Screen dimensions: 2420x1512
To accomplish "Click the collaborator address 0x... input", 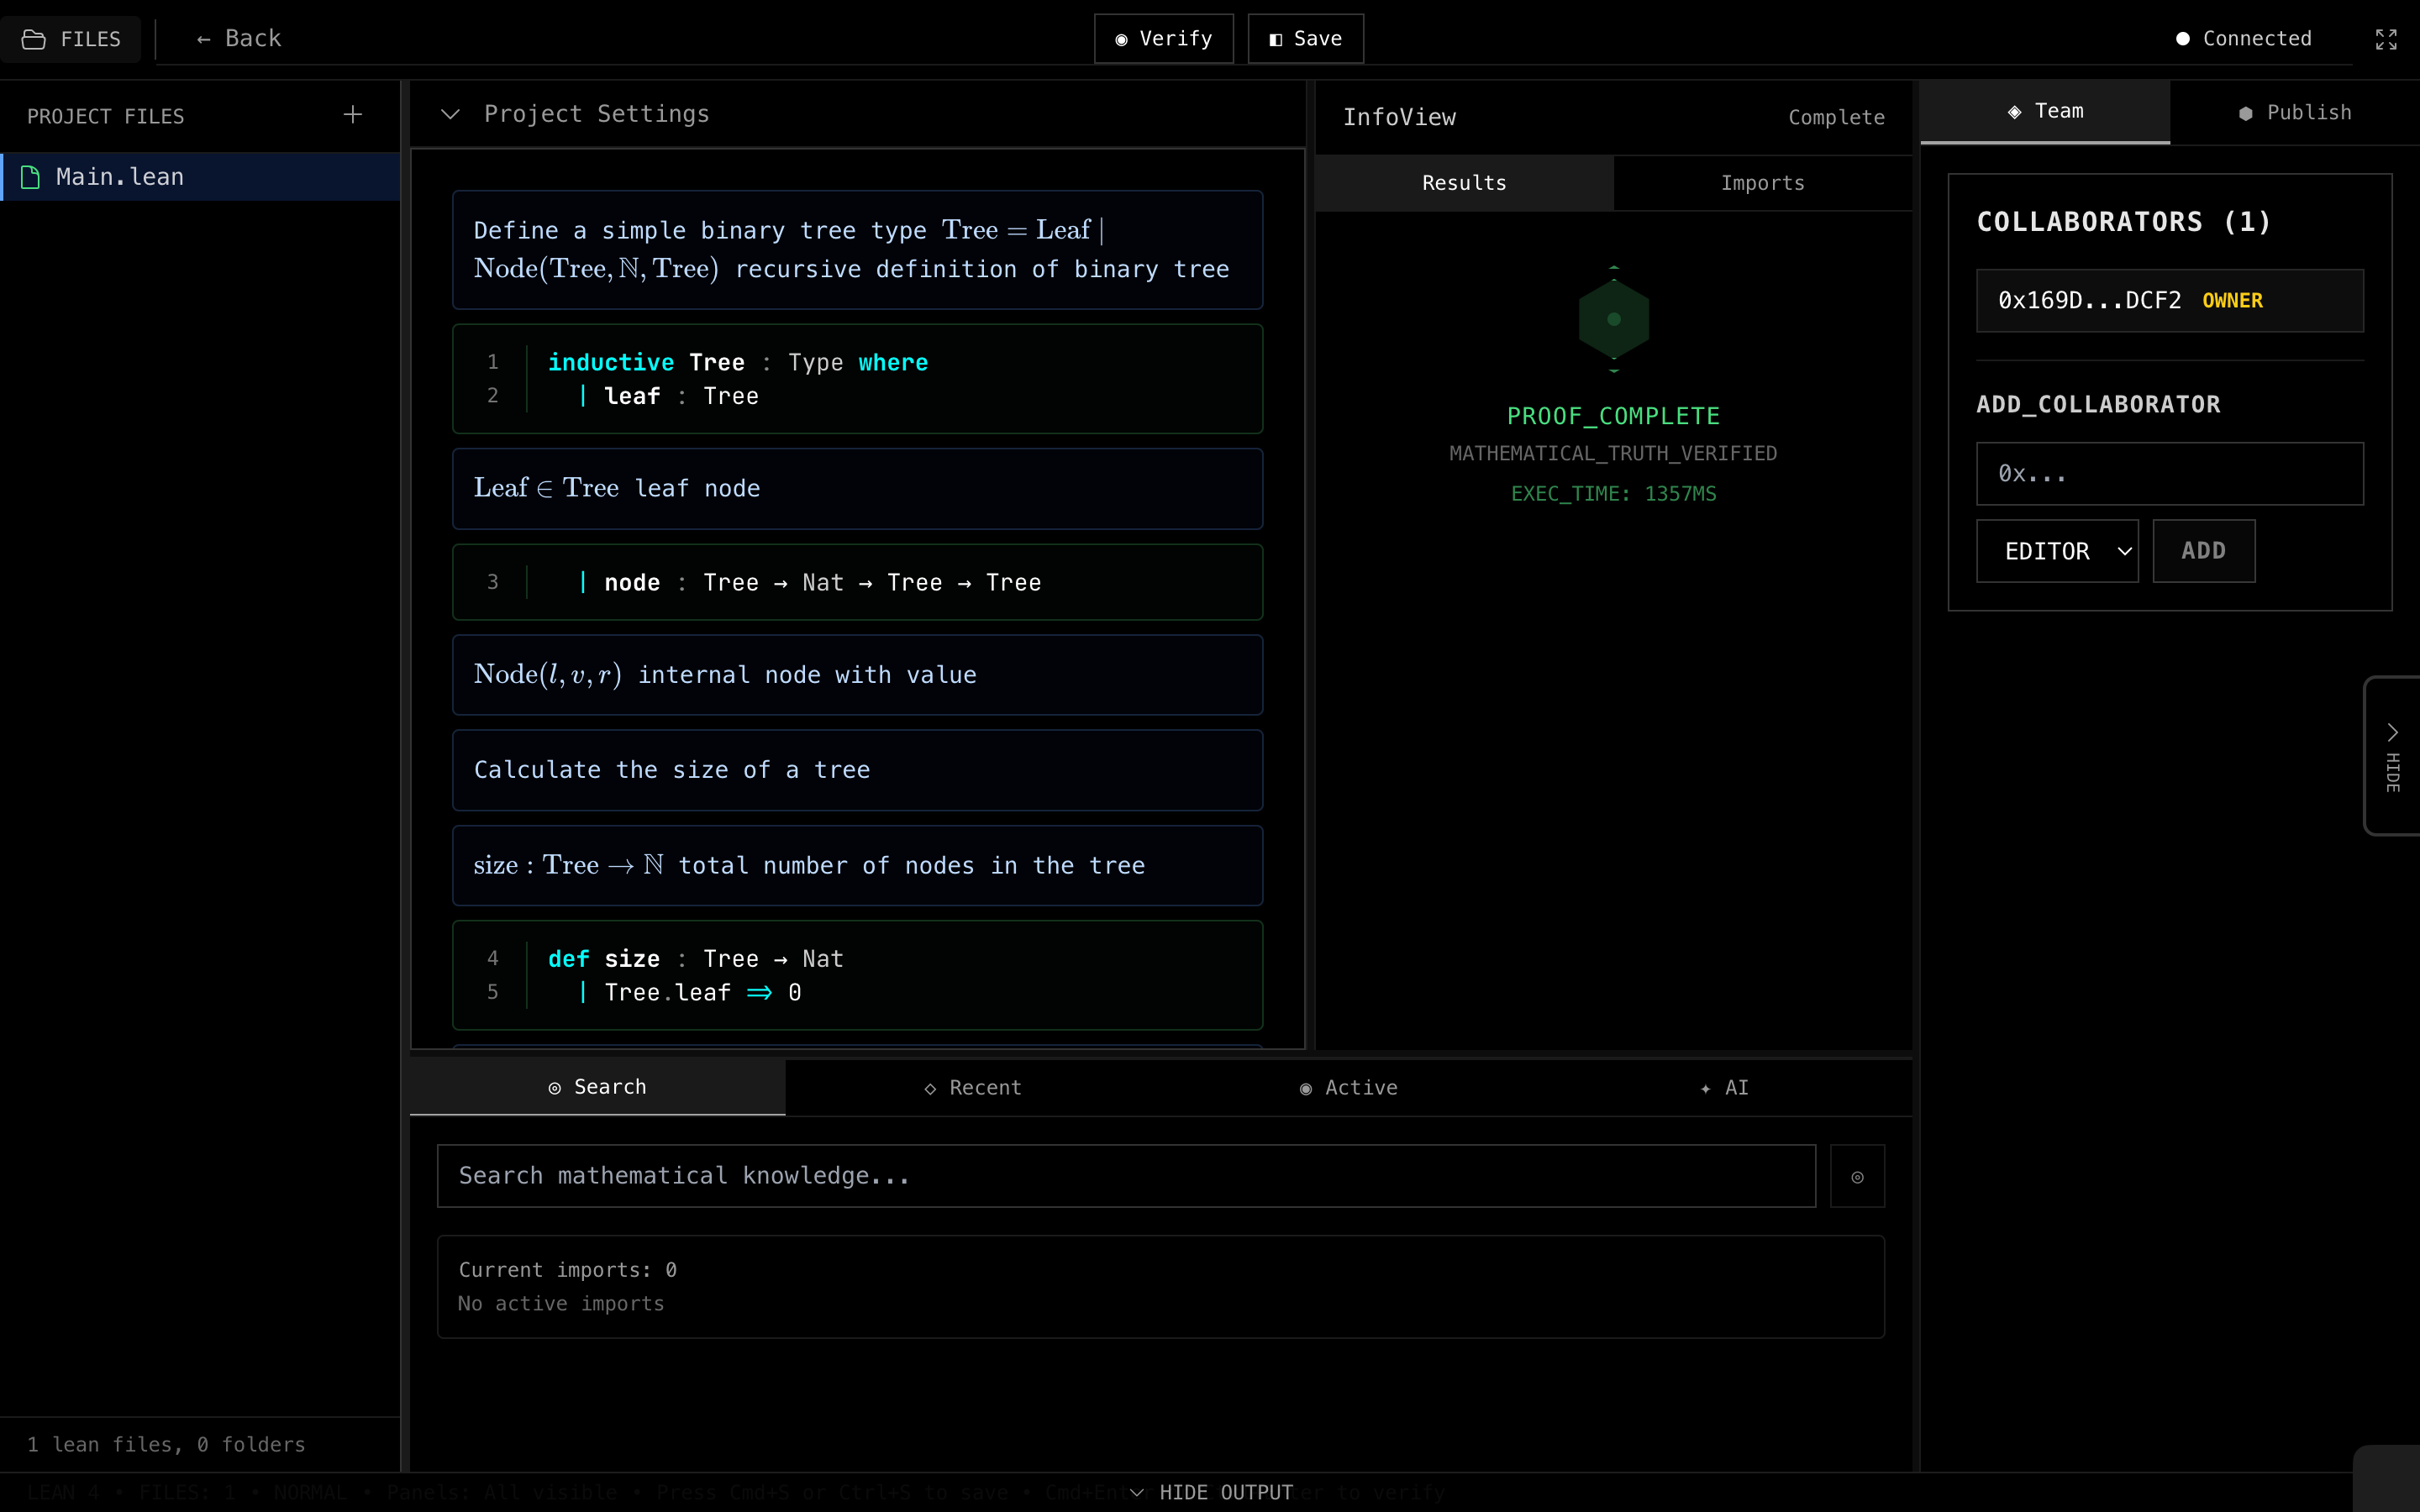I will pos(2169,474).
